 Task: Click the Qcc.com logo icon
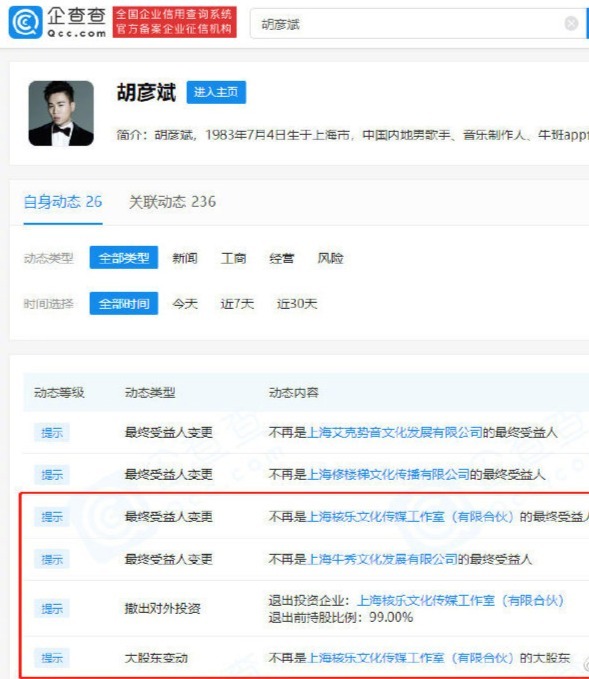coord(26,22)
